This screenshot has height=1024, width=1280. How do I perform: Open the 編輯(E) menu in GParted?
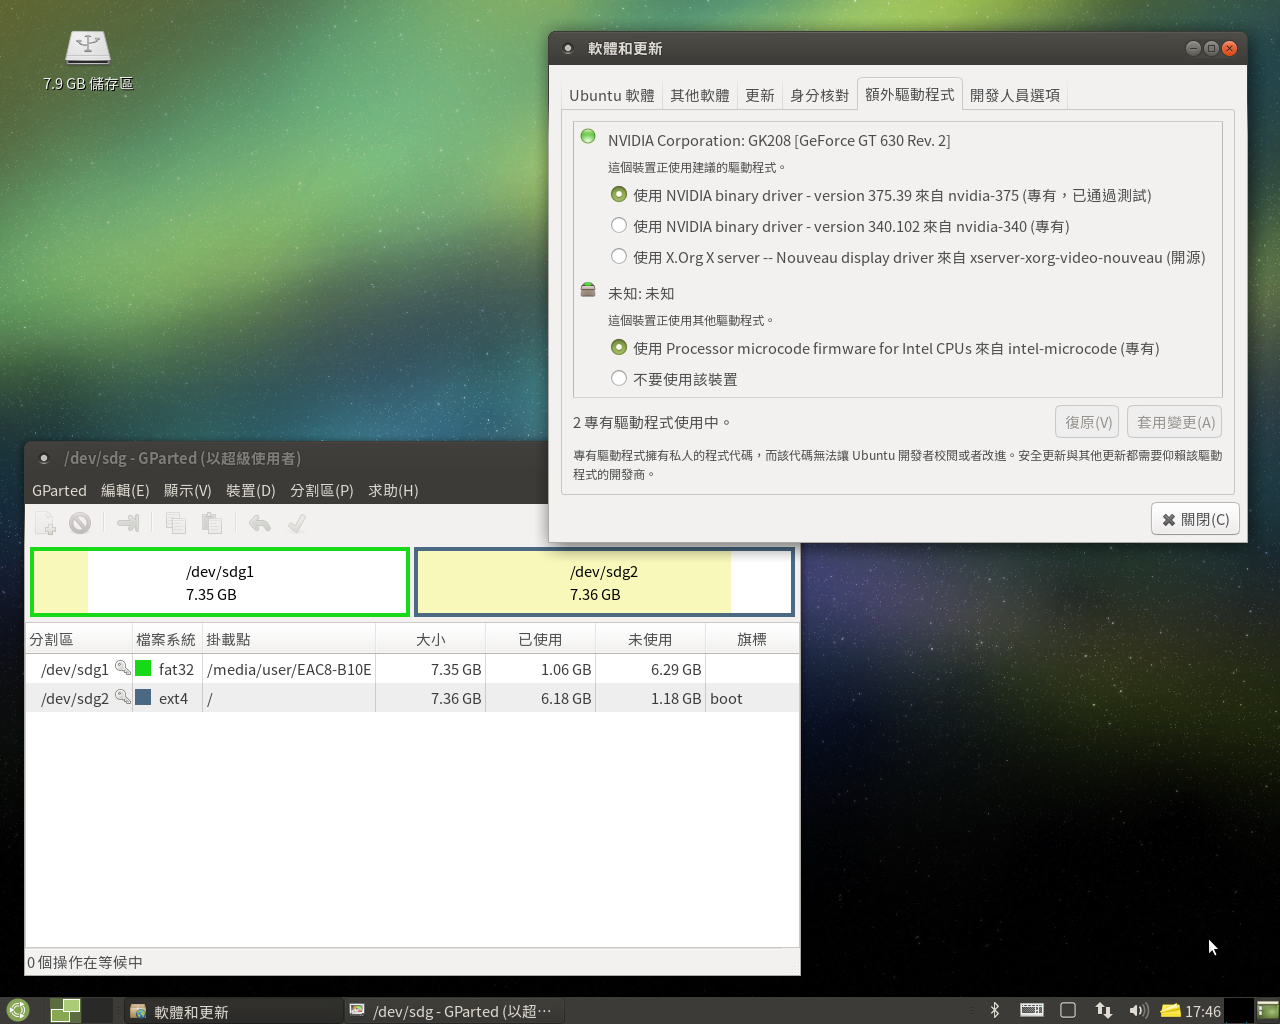point(125,490)
